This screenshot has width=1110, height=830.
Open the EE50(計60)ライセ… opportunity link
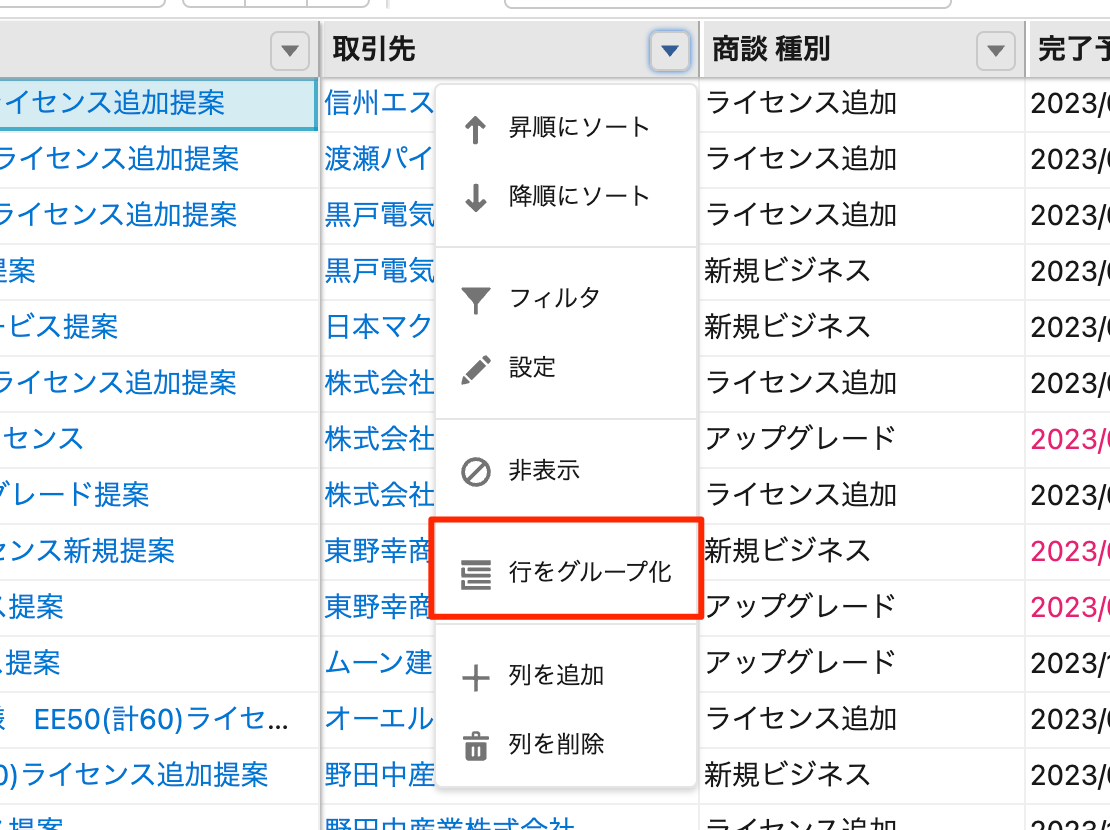162,719
